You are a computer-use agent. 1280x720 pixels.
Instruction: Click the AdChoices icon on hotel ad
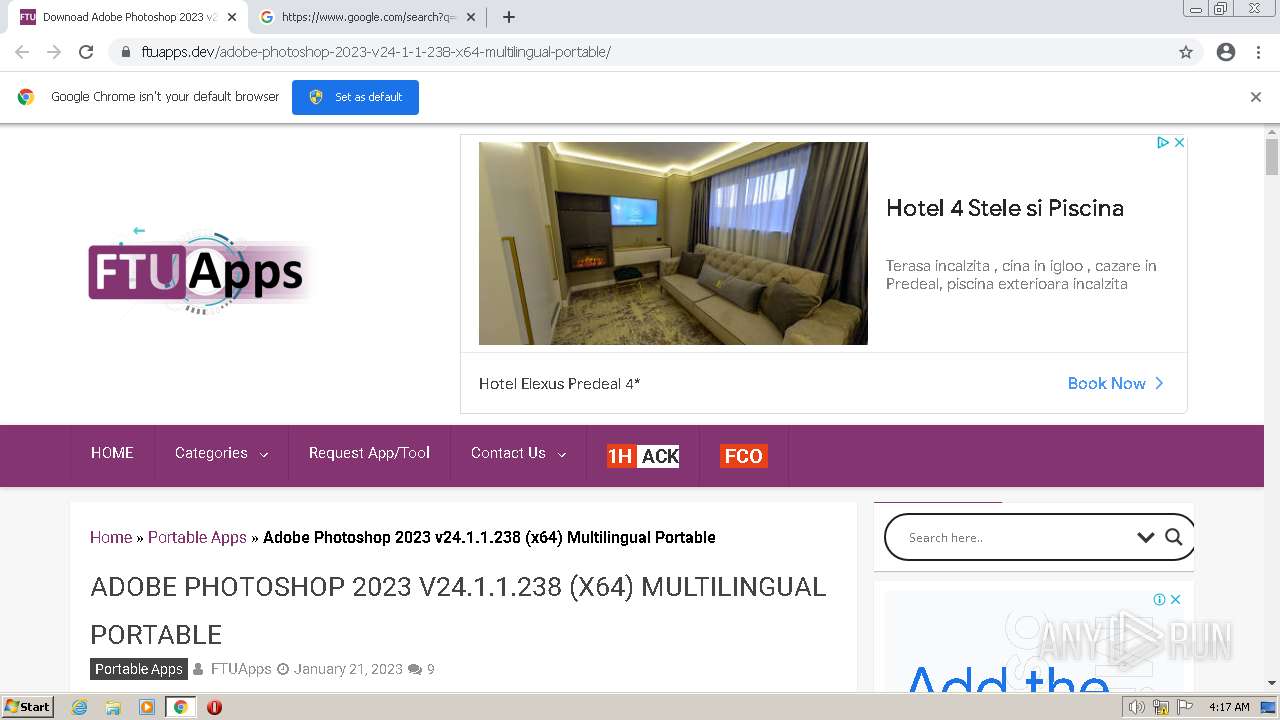pyautogui.click(x=1163, y=143)
